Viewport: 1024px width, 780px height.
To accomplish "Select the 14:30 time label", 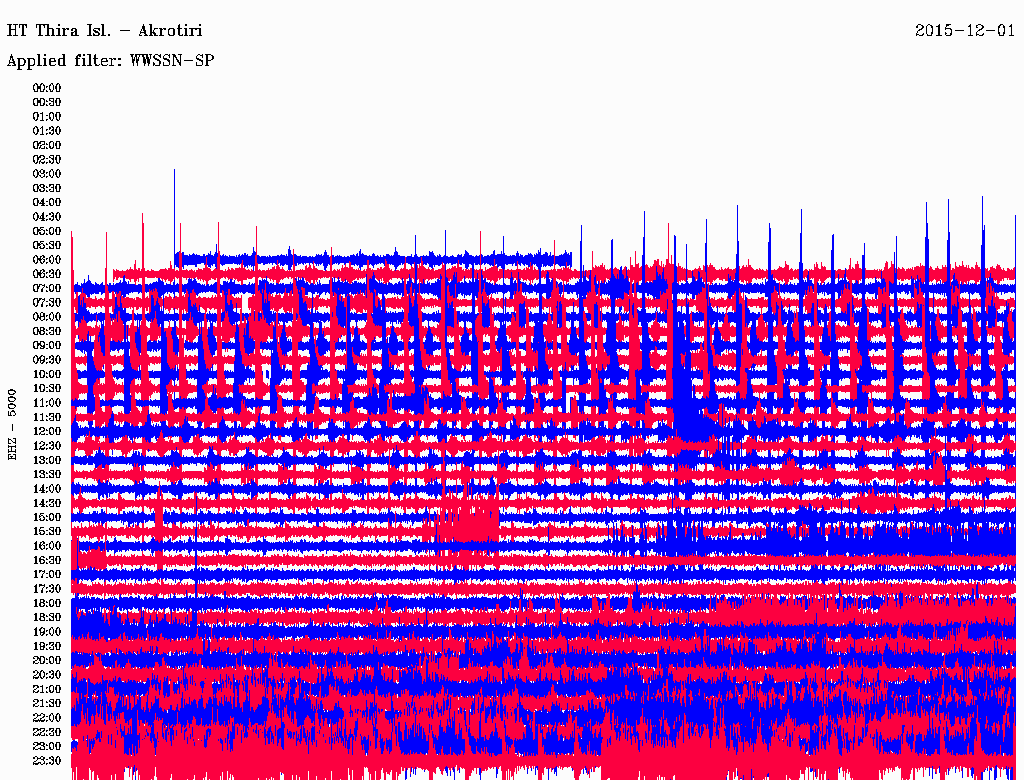I will pyautogui.click(x=47, y=504).
